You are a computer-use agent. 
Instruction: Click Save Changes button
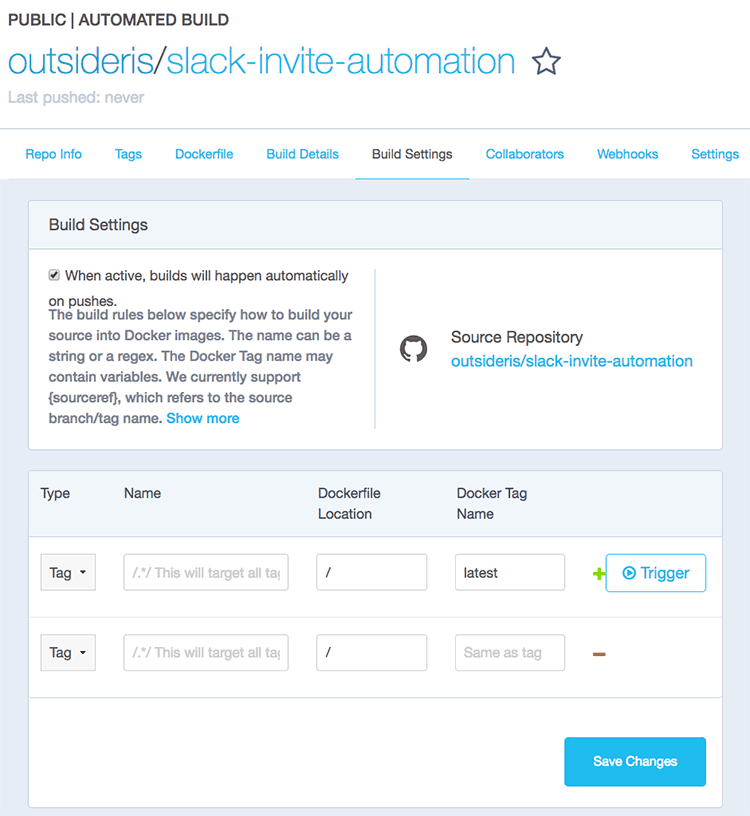[635, 761]
